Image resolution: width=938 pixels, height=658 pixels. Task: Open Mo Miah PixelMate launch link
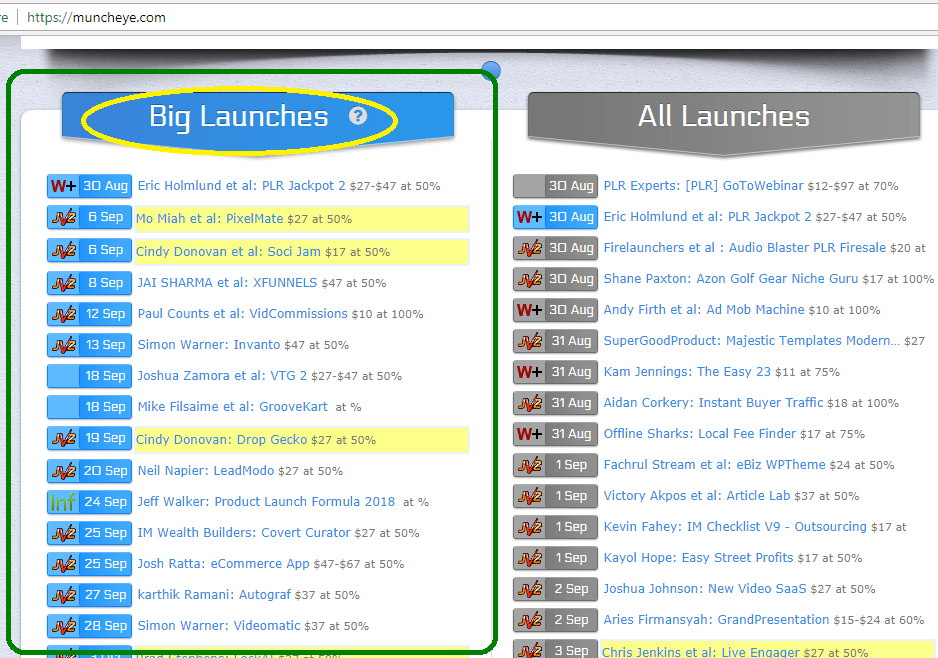209,219
